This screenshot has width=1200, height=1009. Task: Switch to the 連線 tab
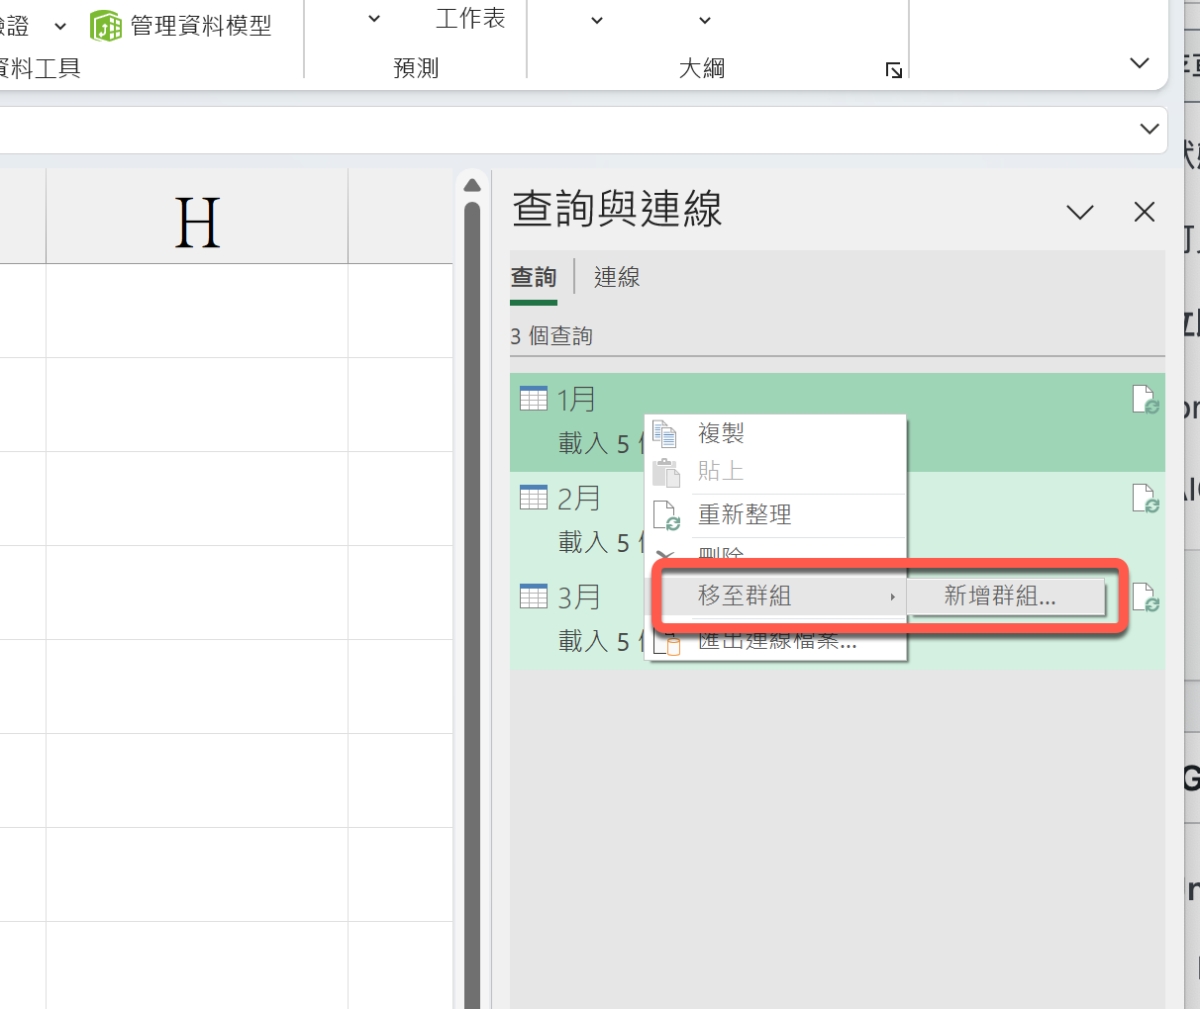[617, 277]
